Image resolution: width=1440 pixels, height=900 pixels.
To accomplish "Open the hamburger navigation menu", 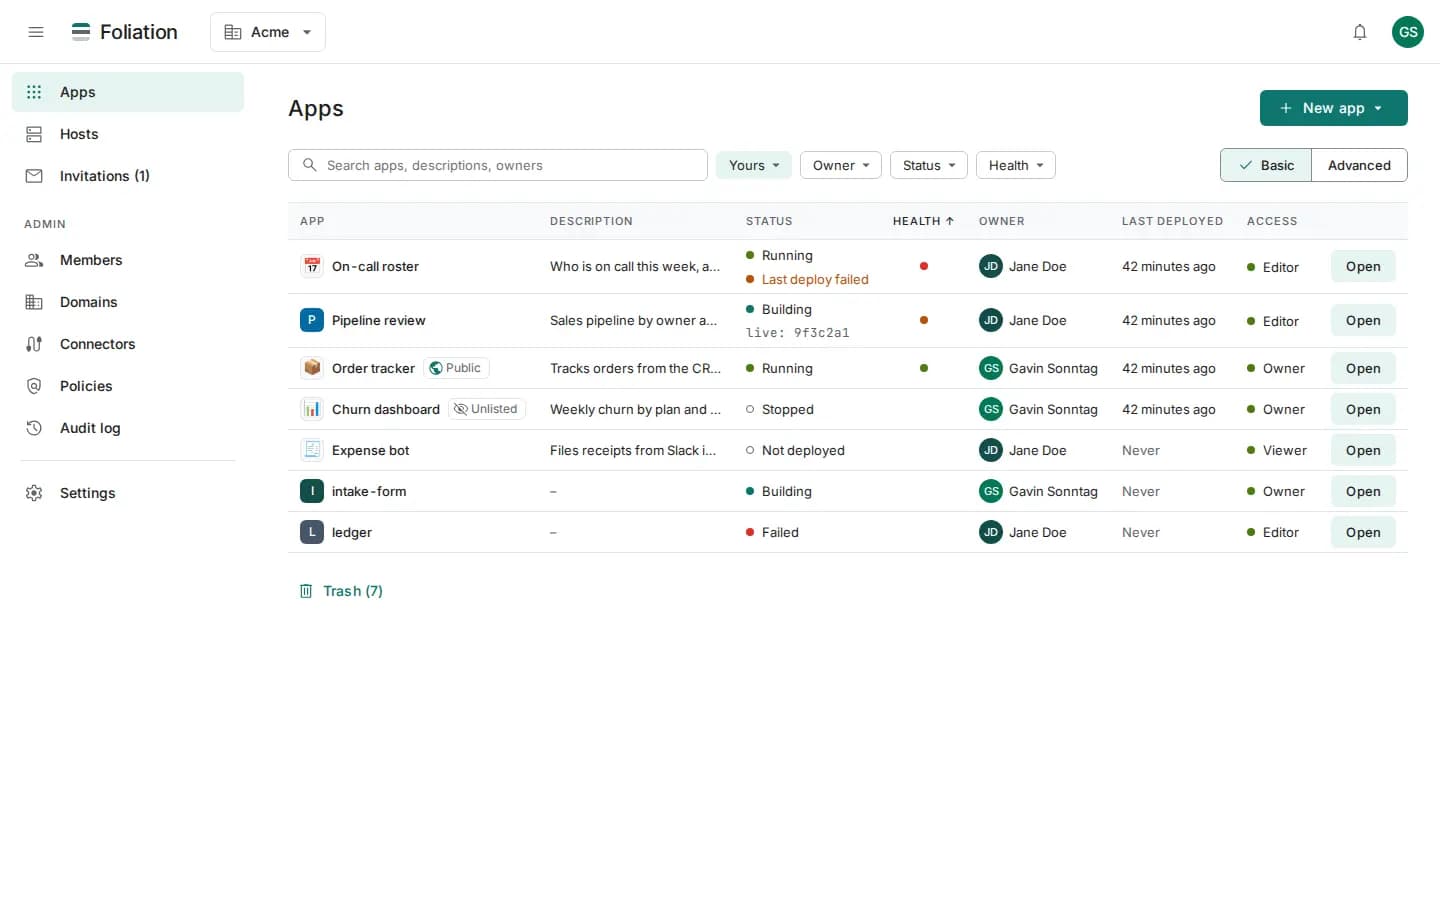I will click(36, 32).
